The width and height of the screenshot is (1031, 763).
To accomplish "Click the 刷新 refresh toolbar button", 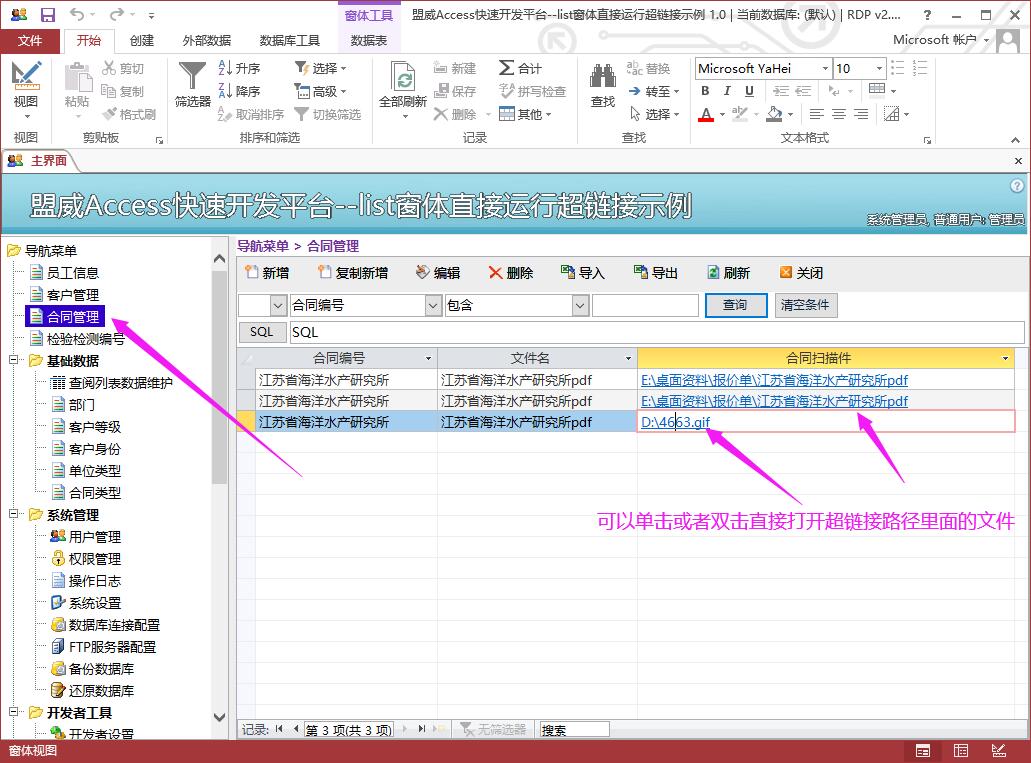I will click(x=728, y=273).
